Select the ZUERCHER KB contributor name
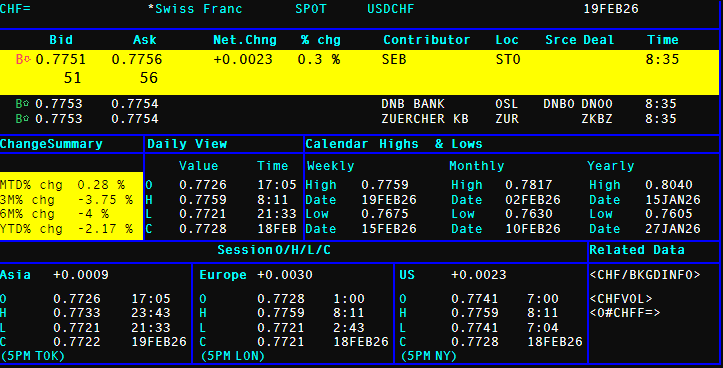The height and width of the screenshot is (368, 723). (x=425, y=119)
